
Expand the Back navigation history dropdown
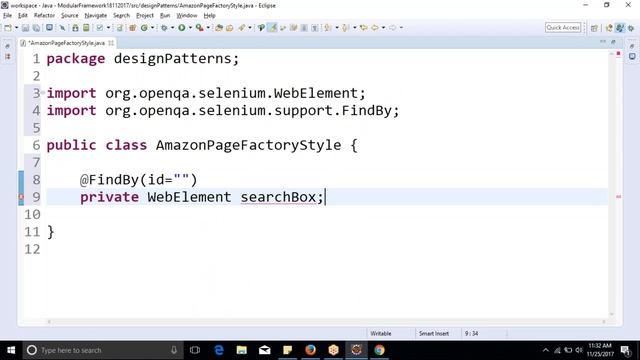383,28
